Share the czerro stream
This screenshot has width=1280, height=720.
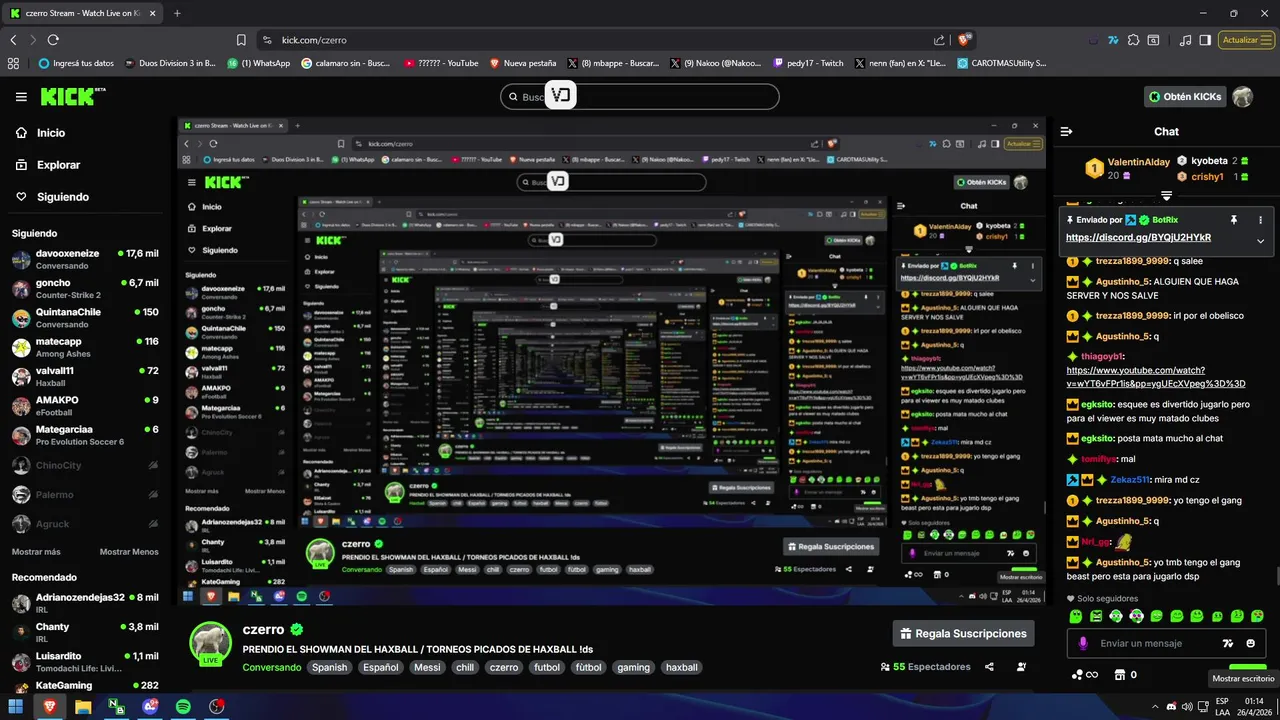(989, 667)
